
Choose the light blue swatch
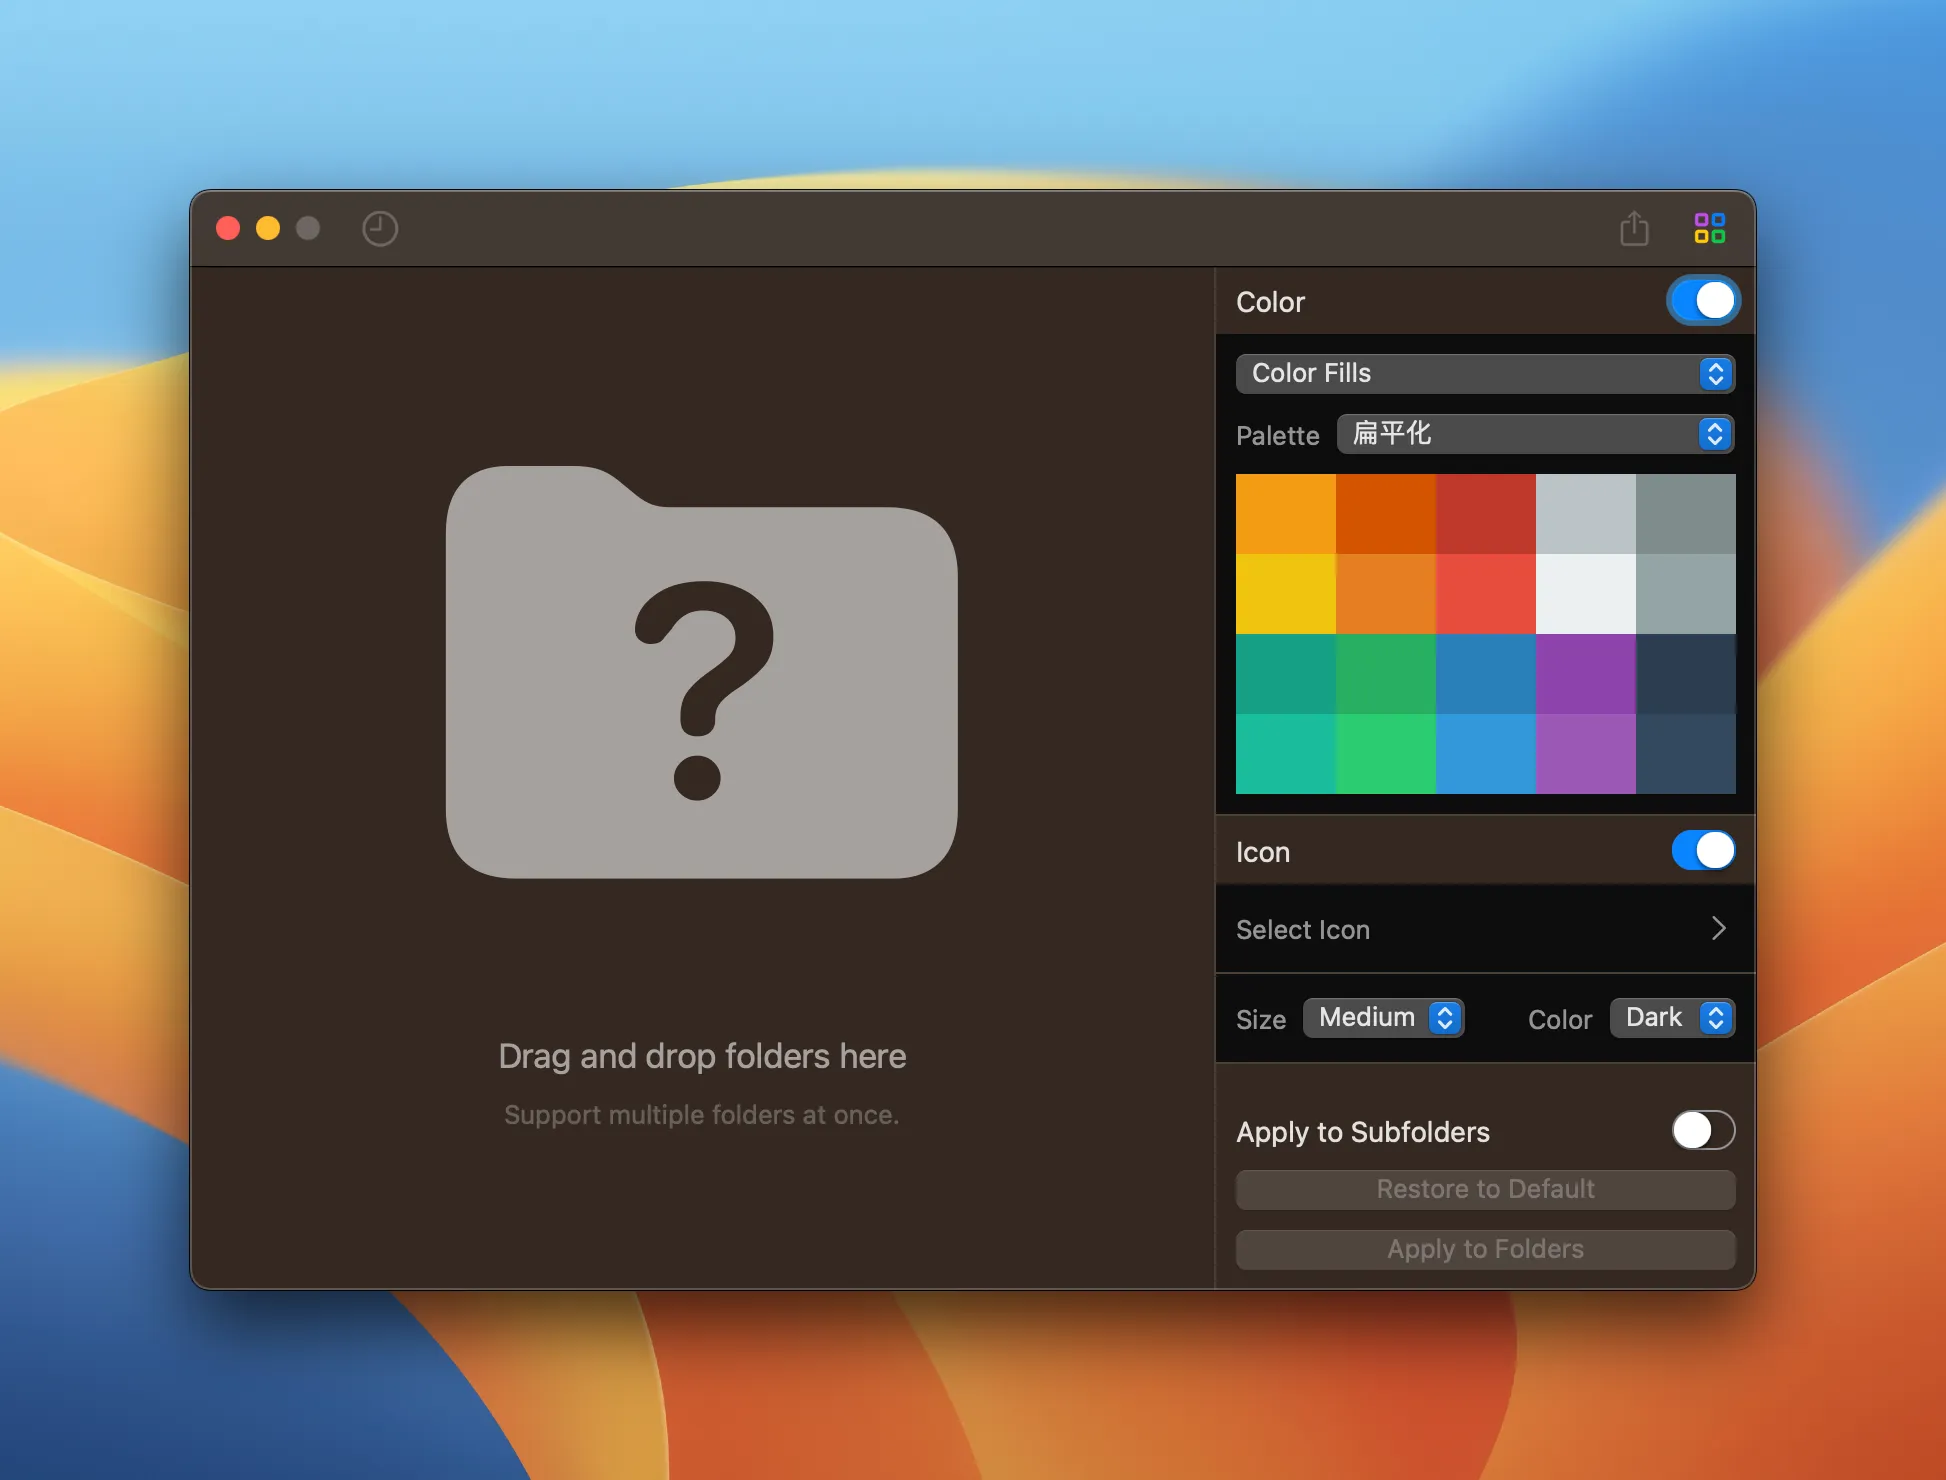(x=1486, y=754)
